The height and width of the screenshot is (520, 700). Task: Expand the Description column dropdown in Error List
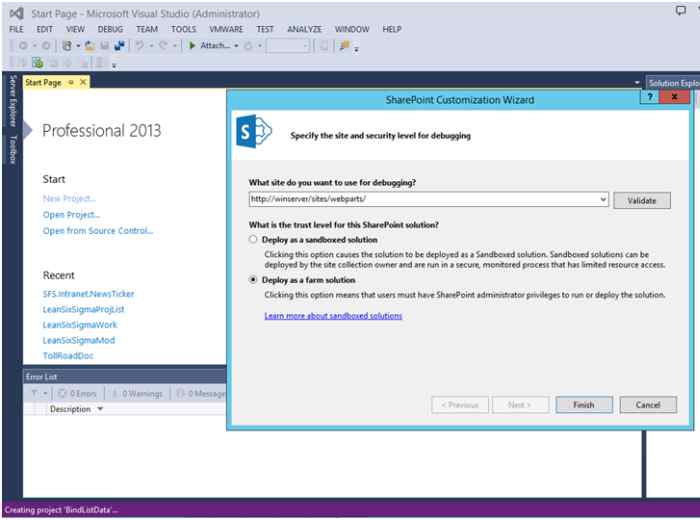[100, 409]
